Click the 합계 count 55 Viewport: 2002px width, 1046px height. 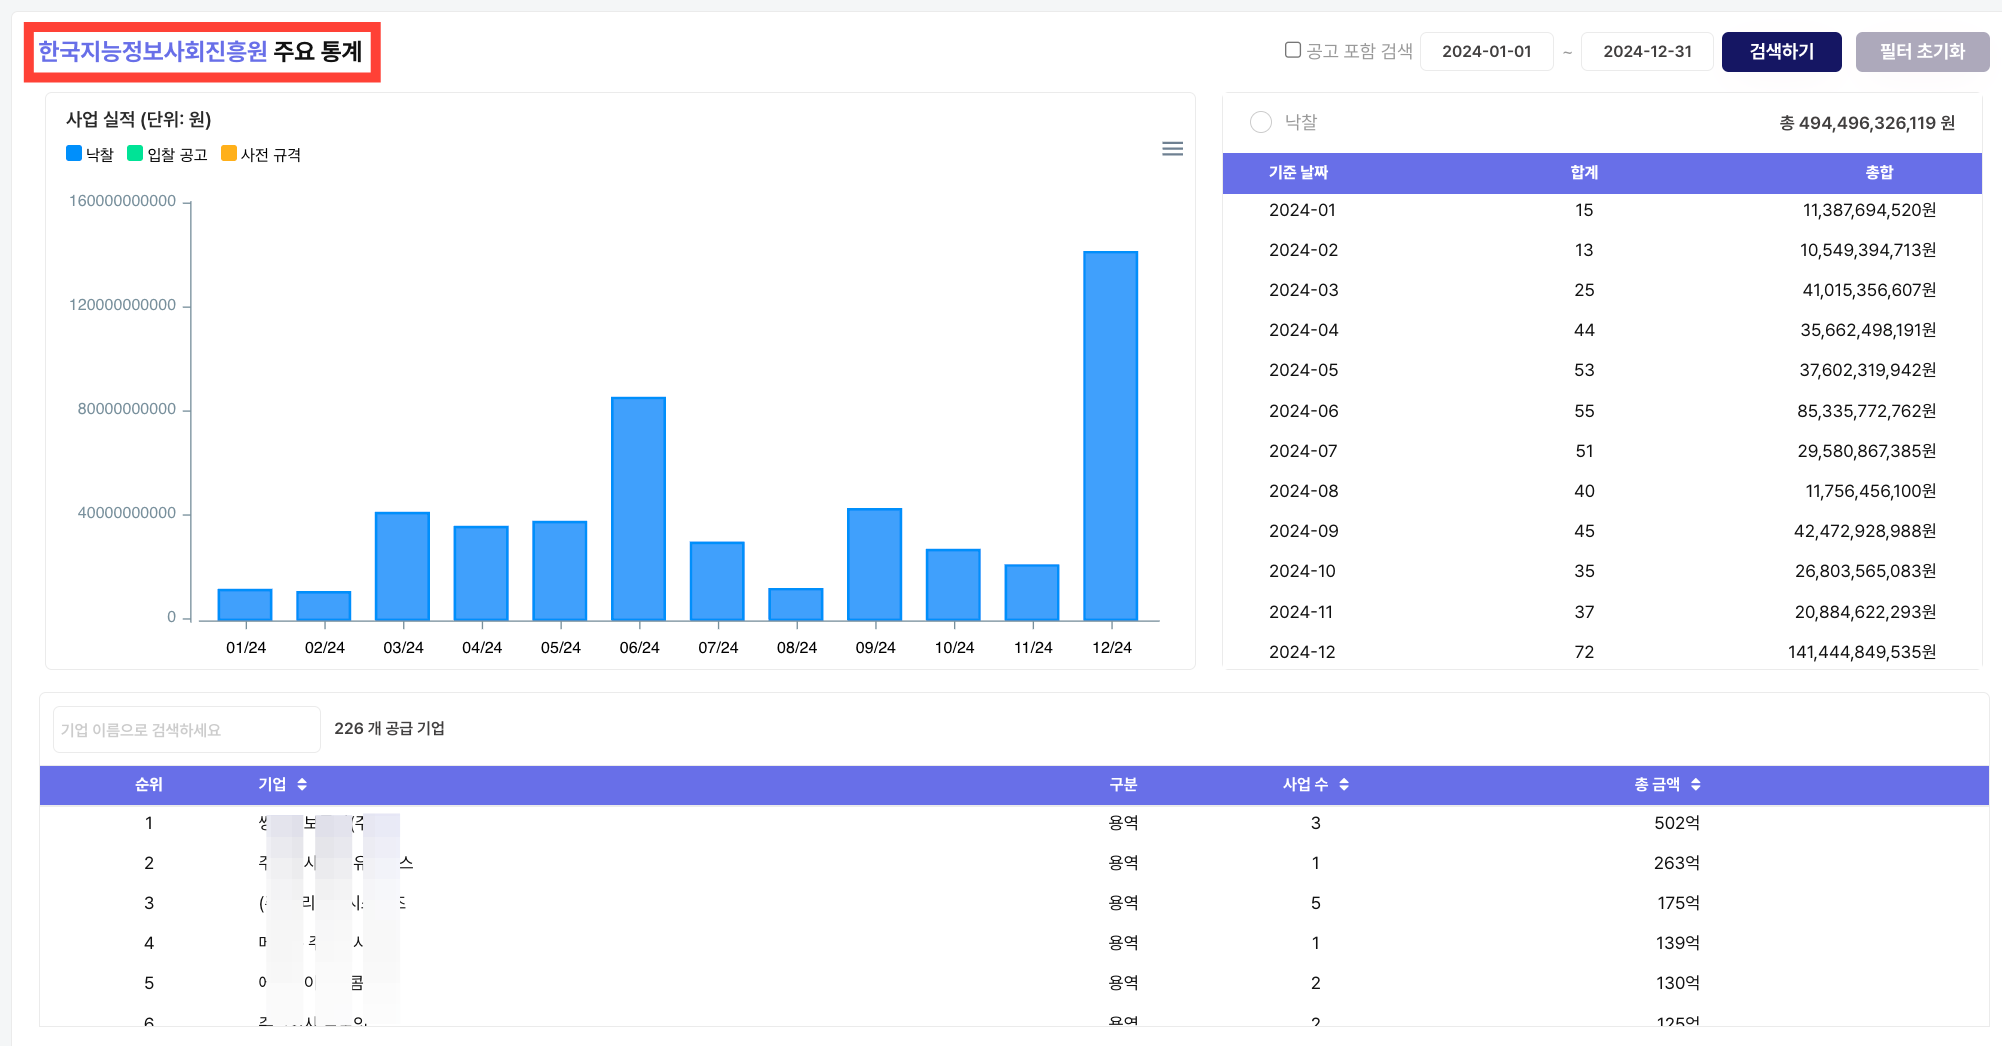click(x=1584, y=411)
